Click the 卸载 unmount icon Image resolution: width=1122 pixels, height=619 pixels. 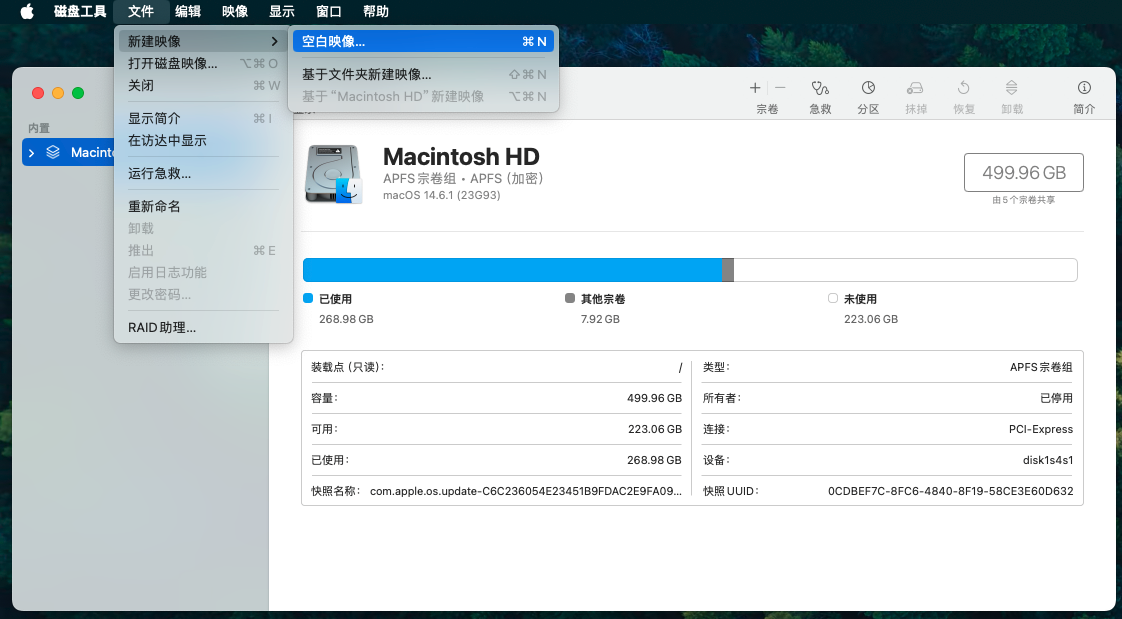click(1011, 88)
